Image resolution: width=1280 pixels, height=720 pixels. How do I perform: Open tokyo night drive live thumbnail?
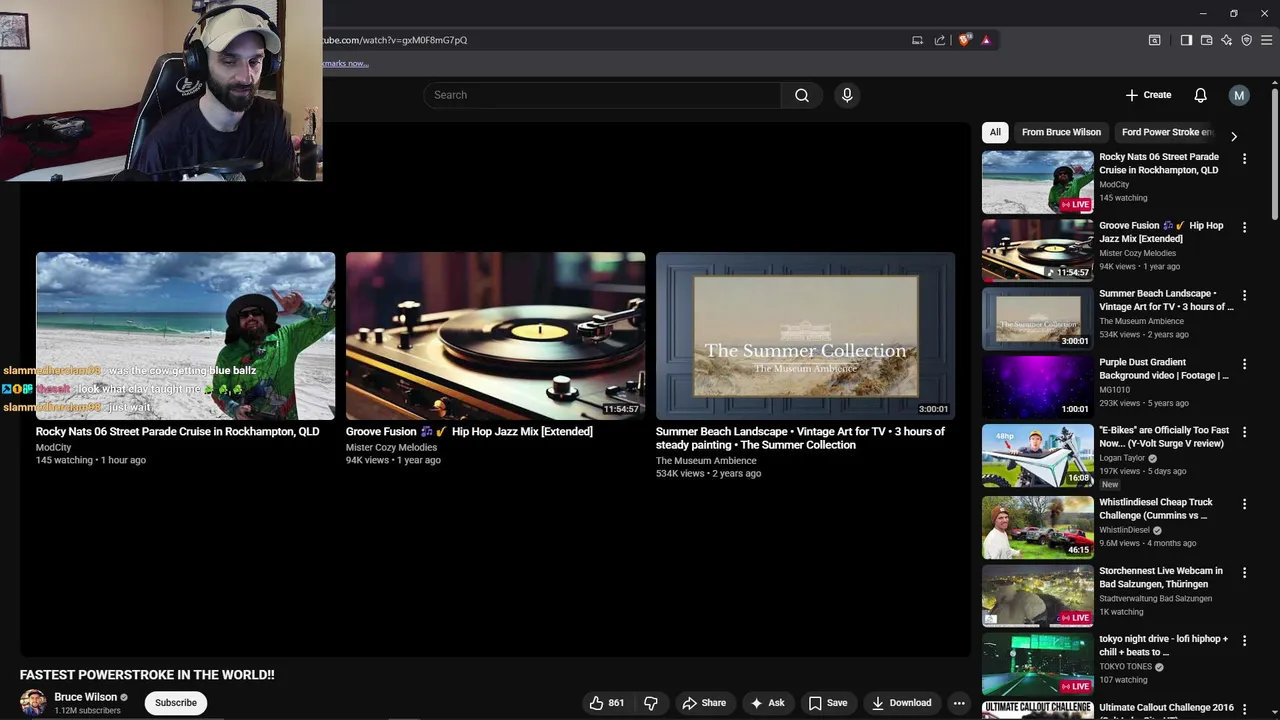click(x=1037, y=664)
